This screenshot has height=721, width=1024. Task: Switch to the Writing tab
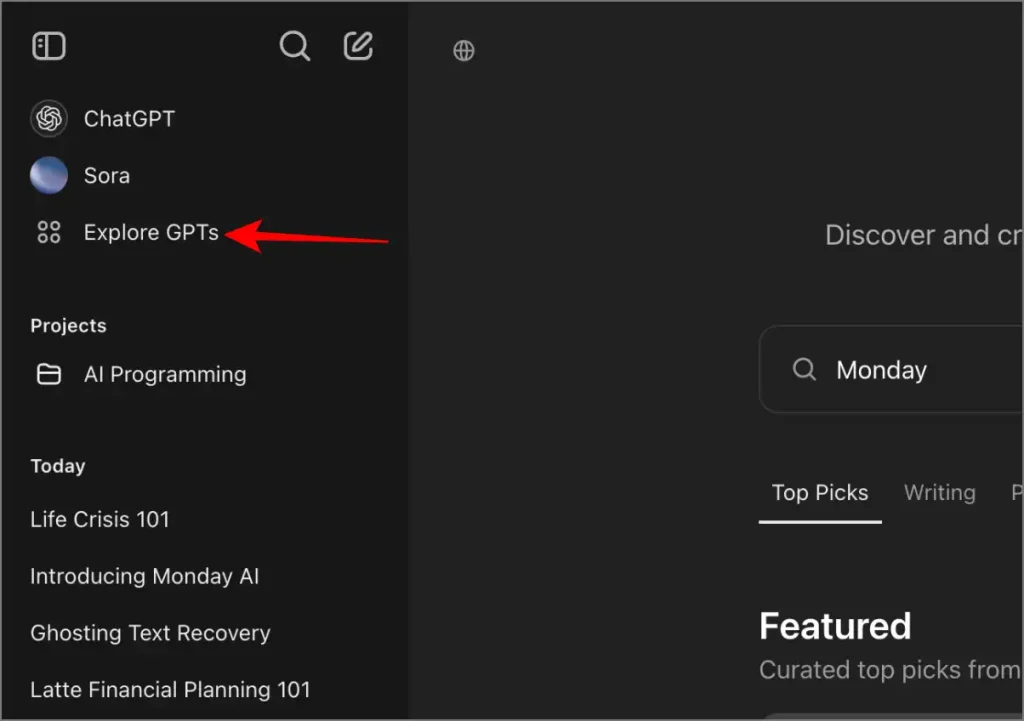pyautogui.click(x=939, y=493)
